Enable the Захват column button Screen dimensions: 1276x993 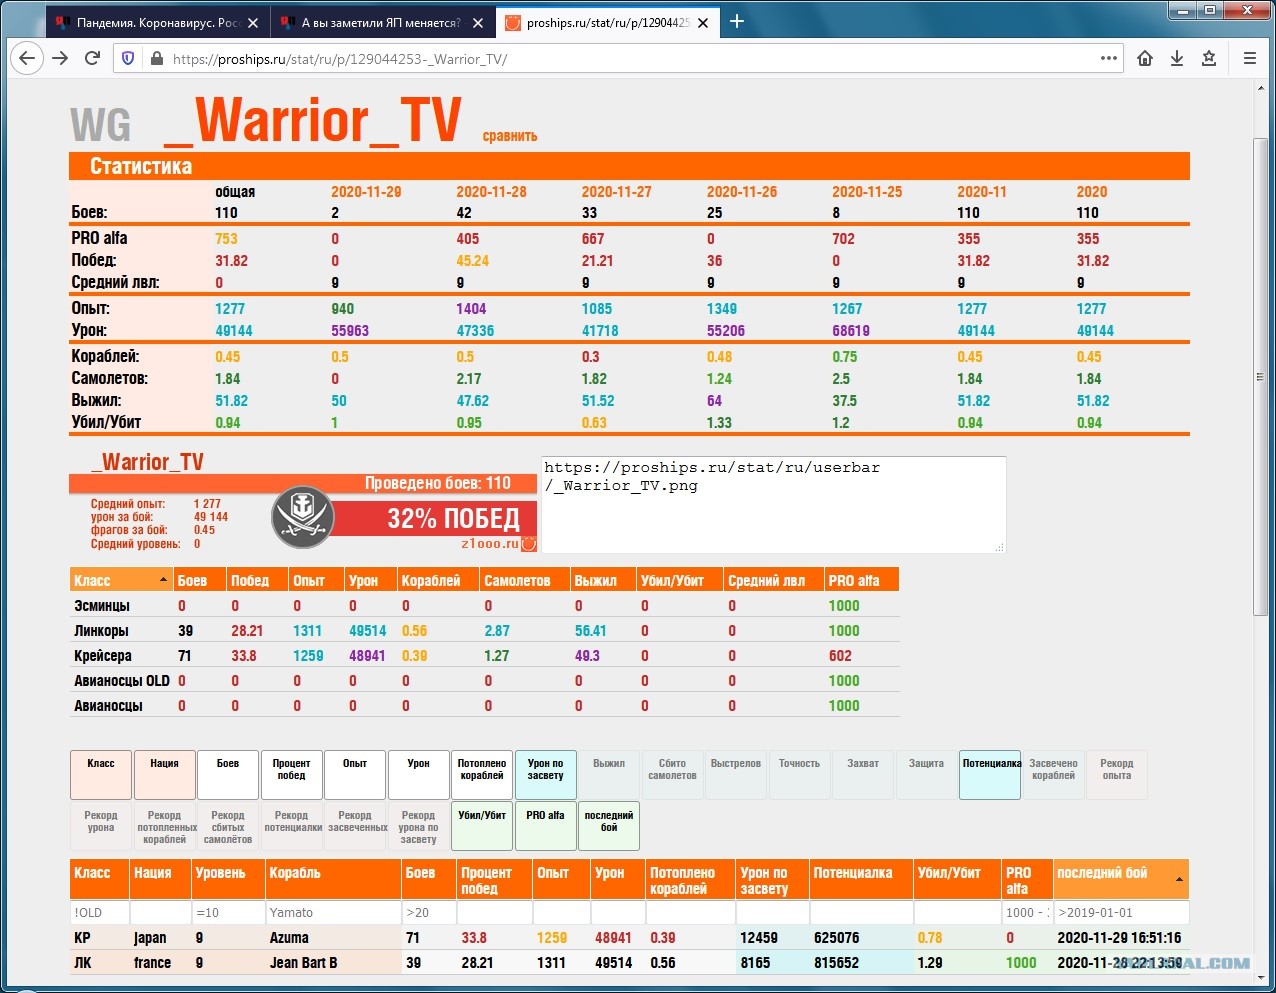[x=863, y=775]
